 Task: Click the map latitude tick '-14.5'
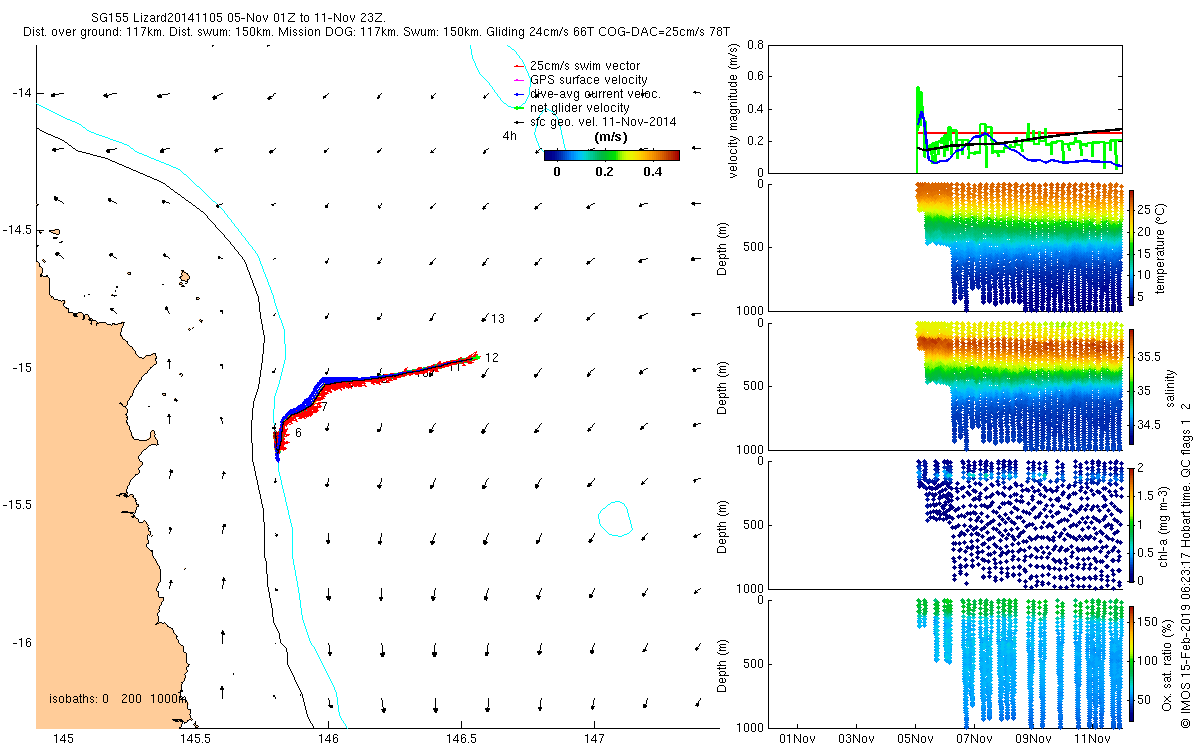coord(17,230)
